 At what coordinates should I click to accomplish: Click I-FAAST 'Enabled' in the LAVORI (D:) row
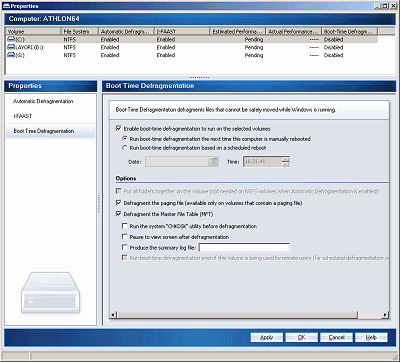tap(166, 47)
